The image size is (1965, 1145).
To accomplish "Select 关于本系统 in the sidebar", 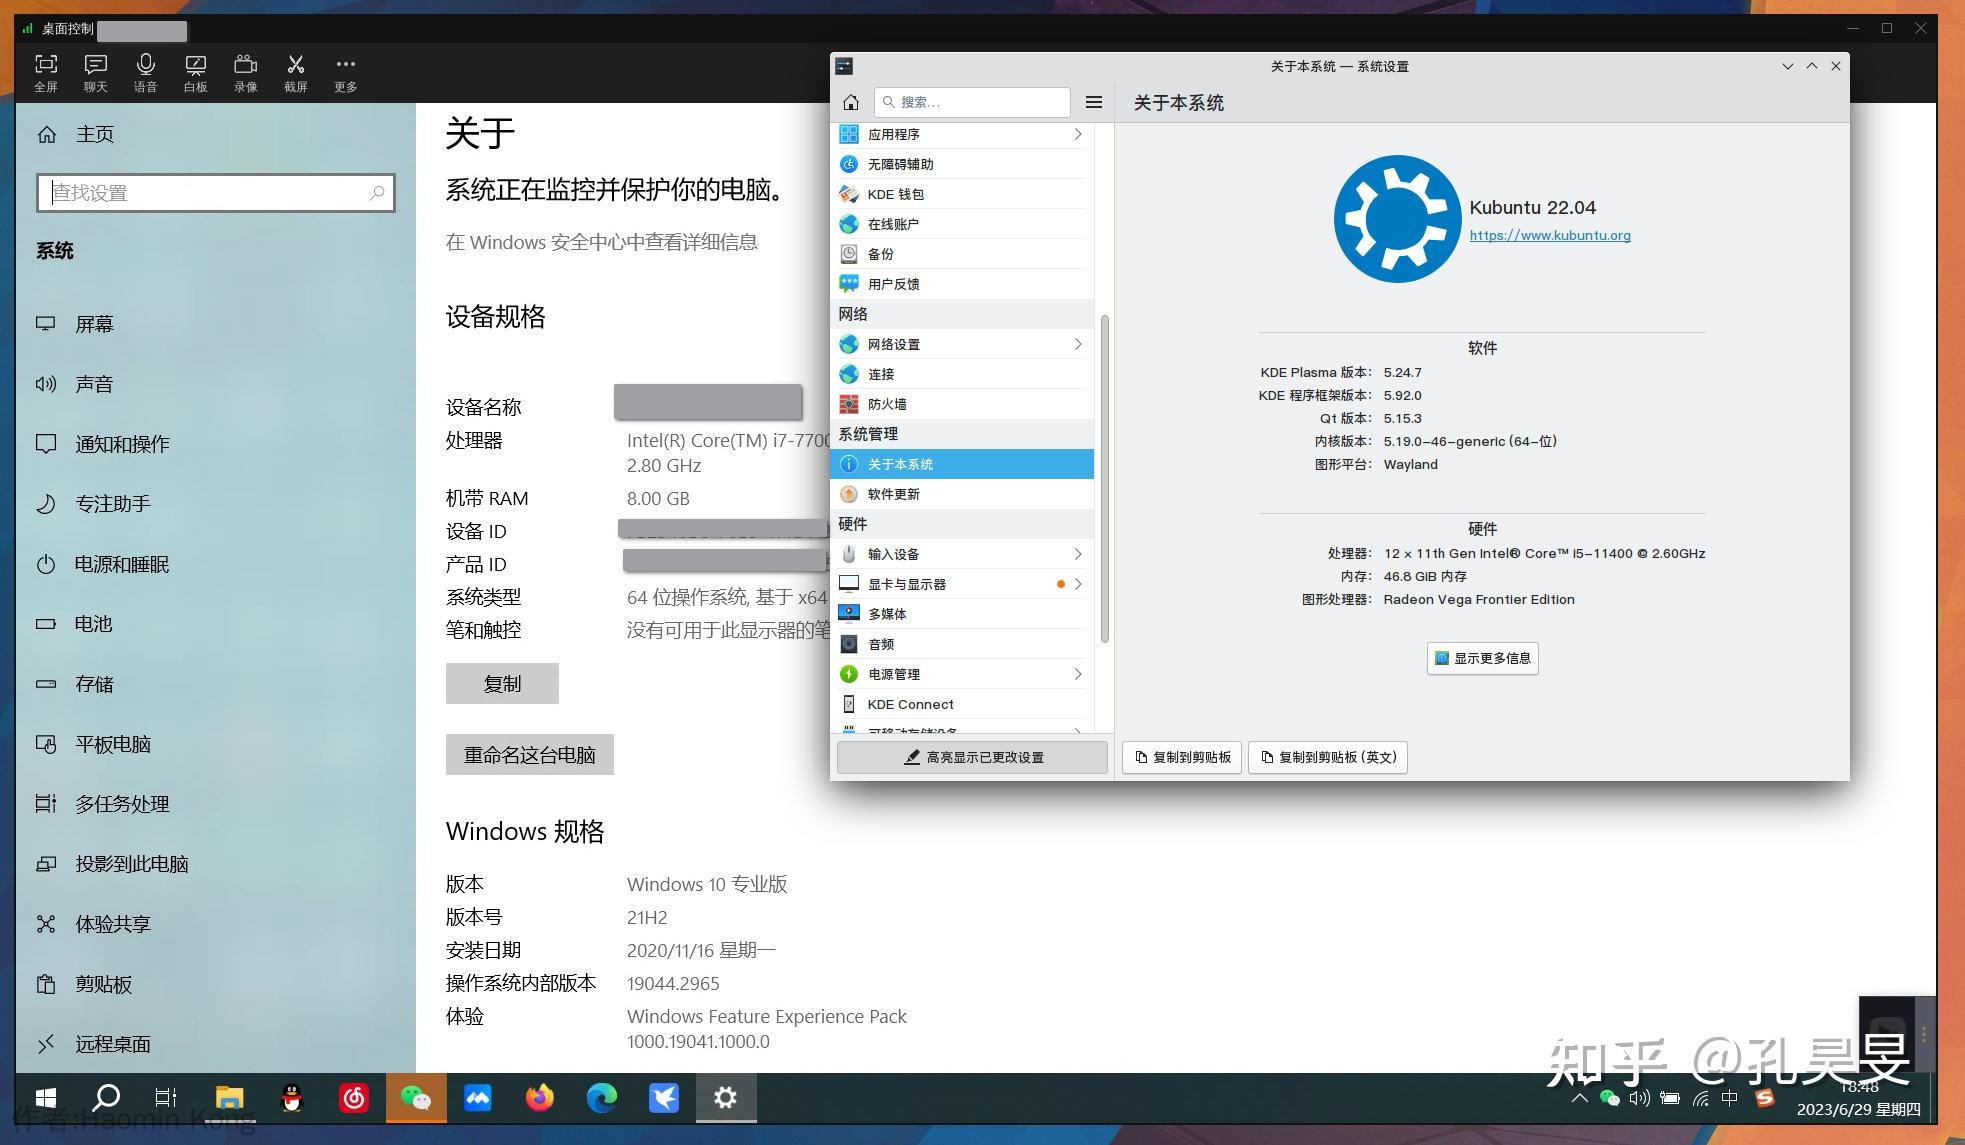I will (962, 464).
